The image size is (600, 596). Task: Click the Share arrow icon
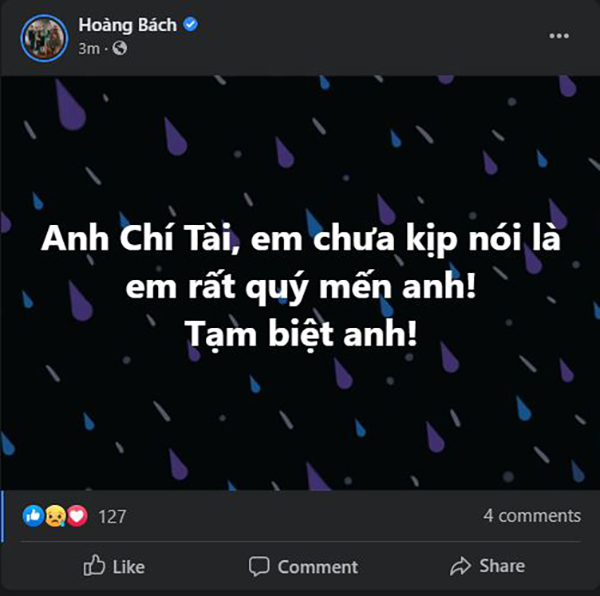(460, 566)
